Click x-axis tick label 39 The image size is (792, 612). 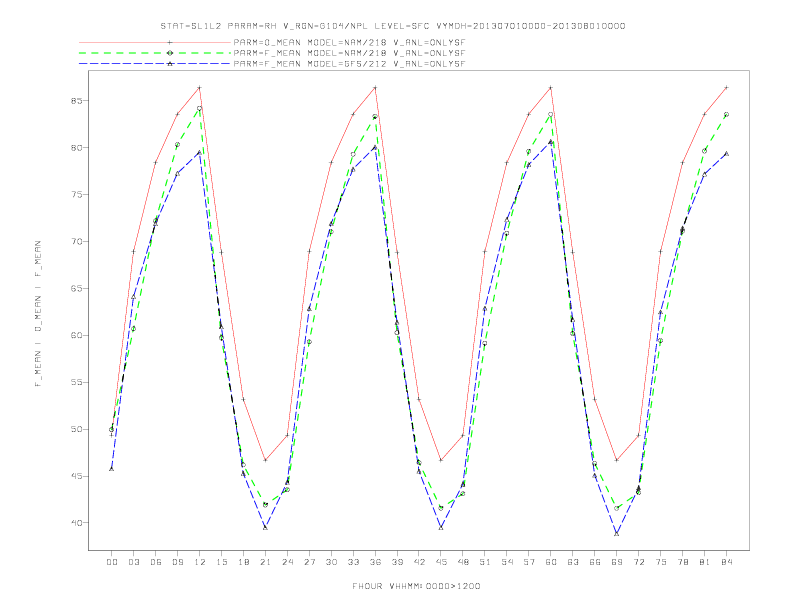click(397, 562)
